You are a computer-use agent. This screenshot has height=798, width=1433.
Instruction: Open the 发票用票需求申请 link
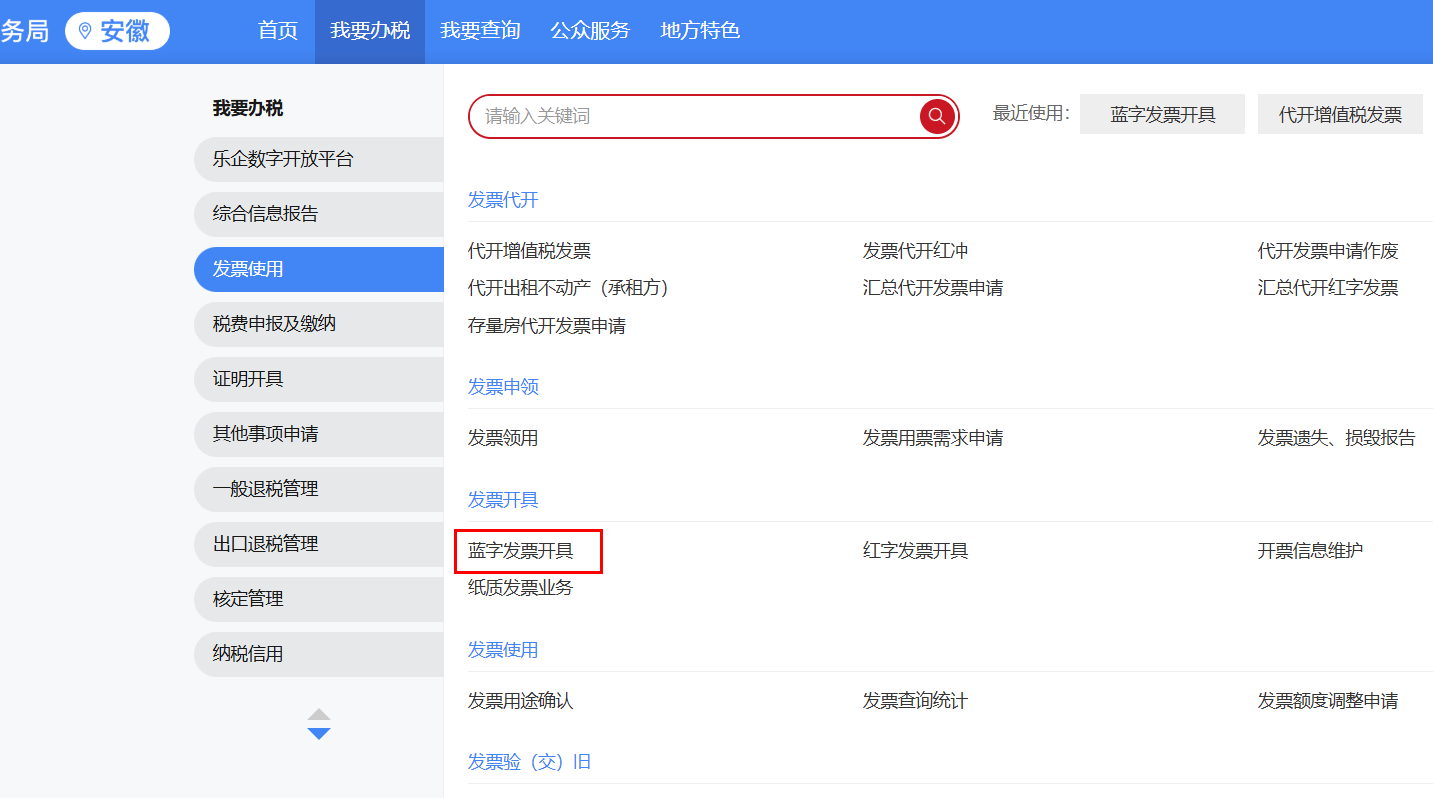coord(933,438)
